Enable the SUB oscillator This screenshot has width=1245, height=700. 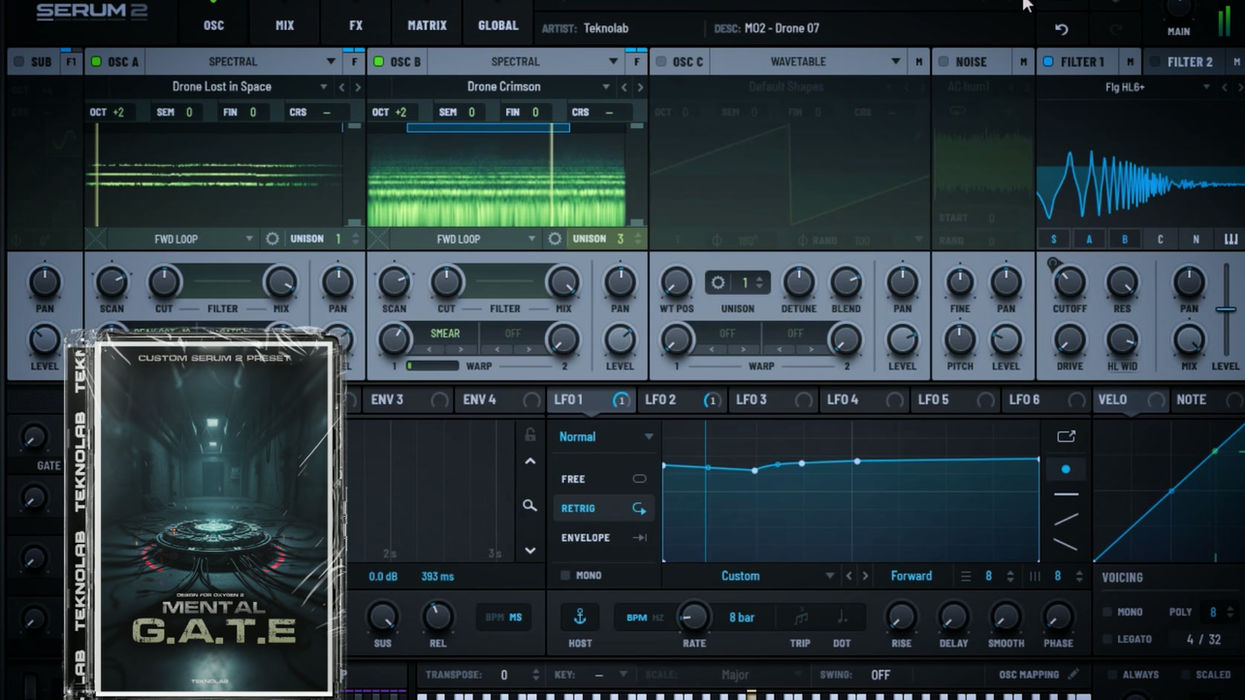click(18, 62)
